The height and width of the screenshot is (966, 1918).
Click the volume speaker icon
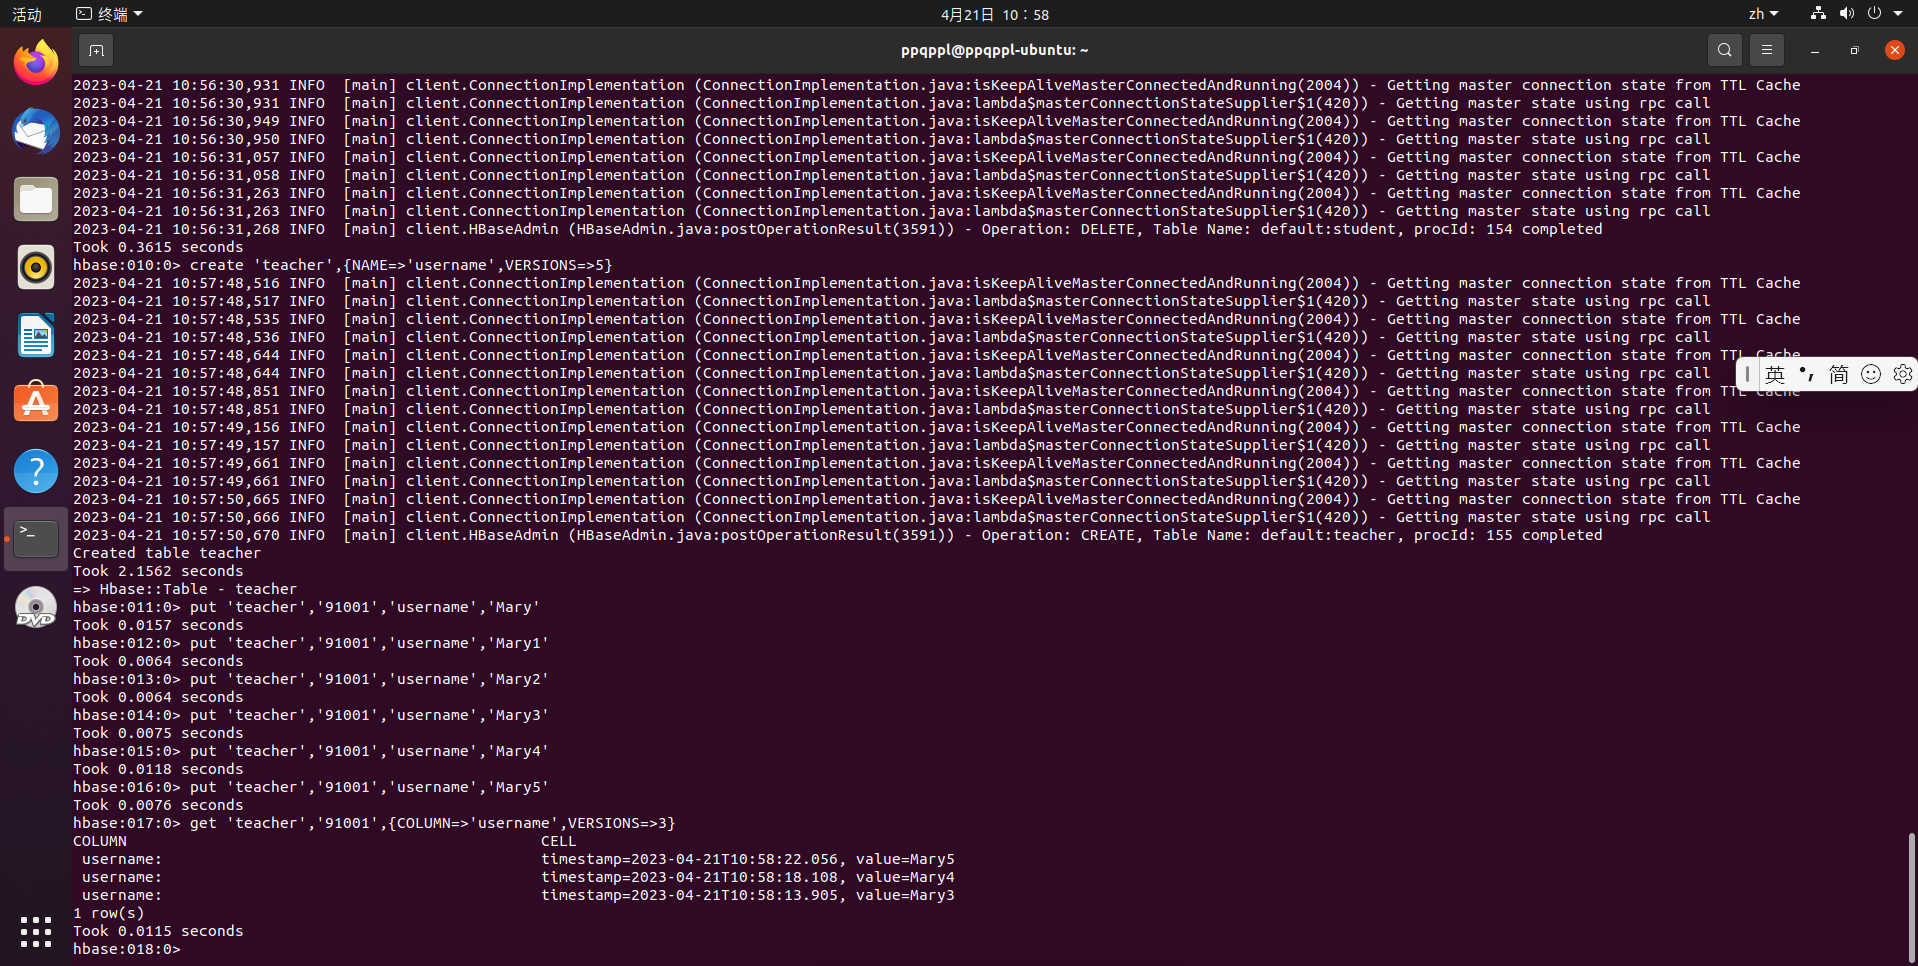[1846, 14]
